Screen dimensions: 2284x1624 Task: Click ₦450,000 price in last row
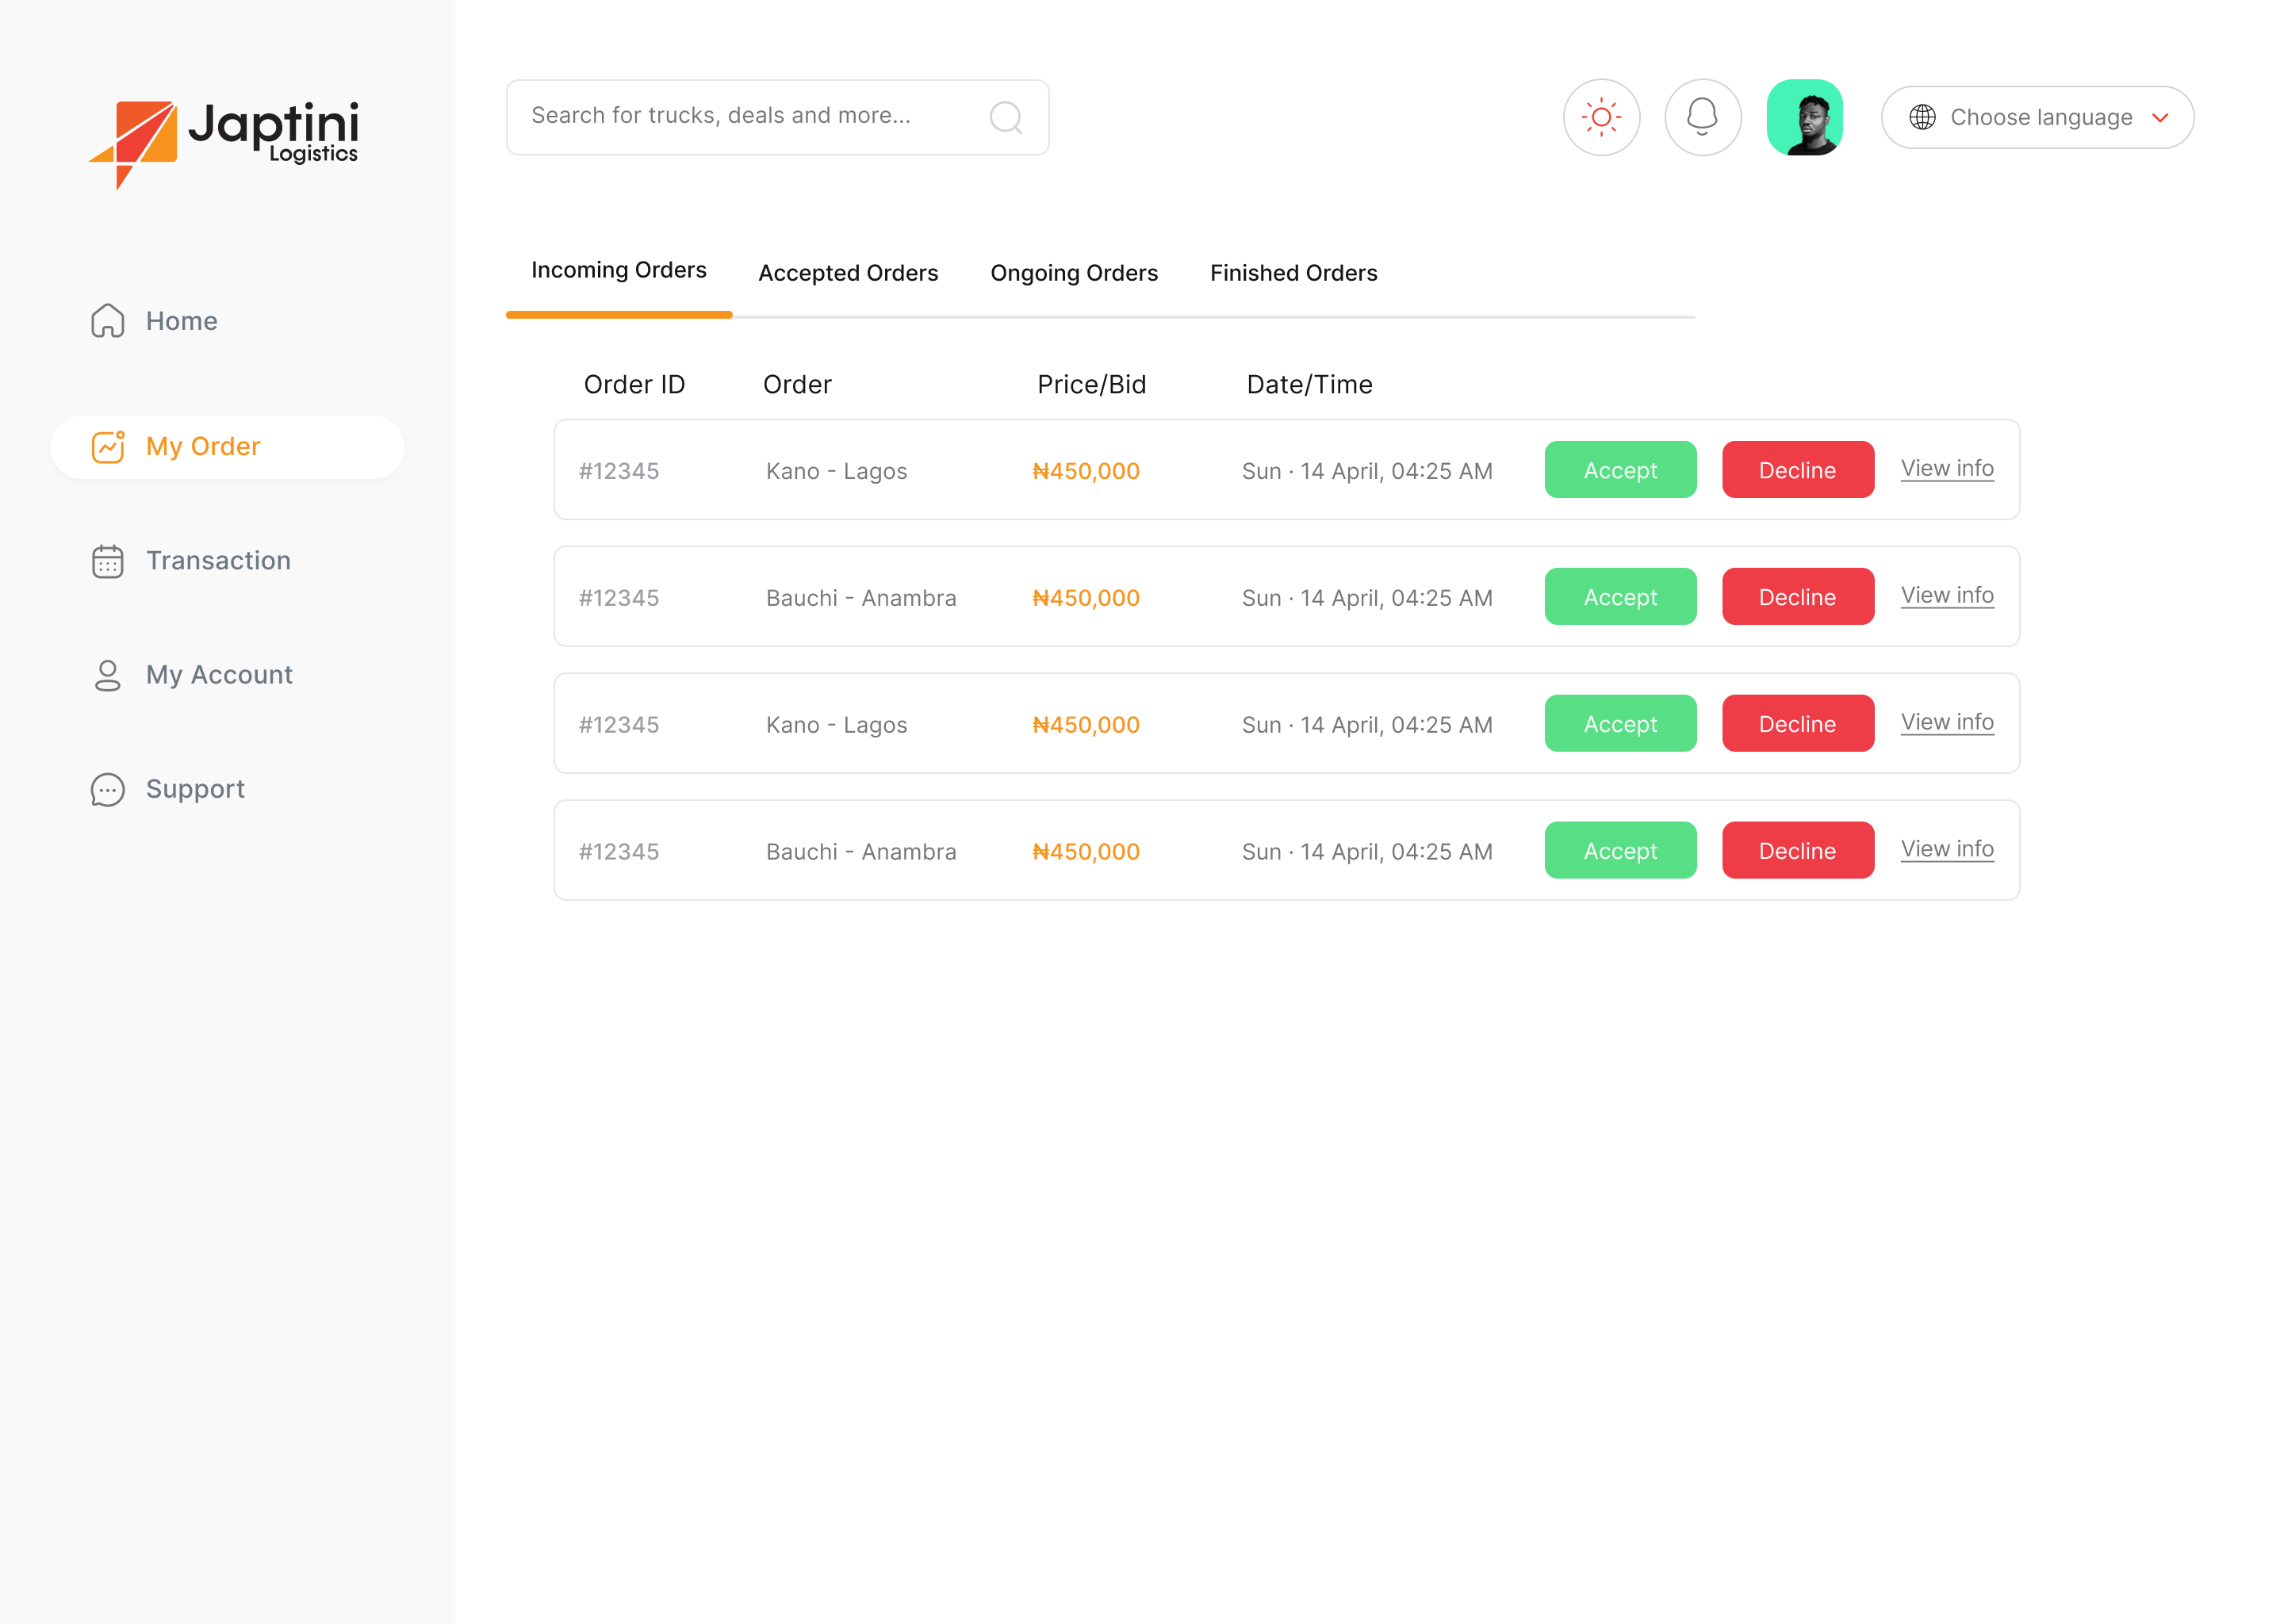coord(1085,852)
